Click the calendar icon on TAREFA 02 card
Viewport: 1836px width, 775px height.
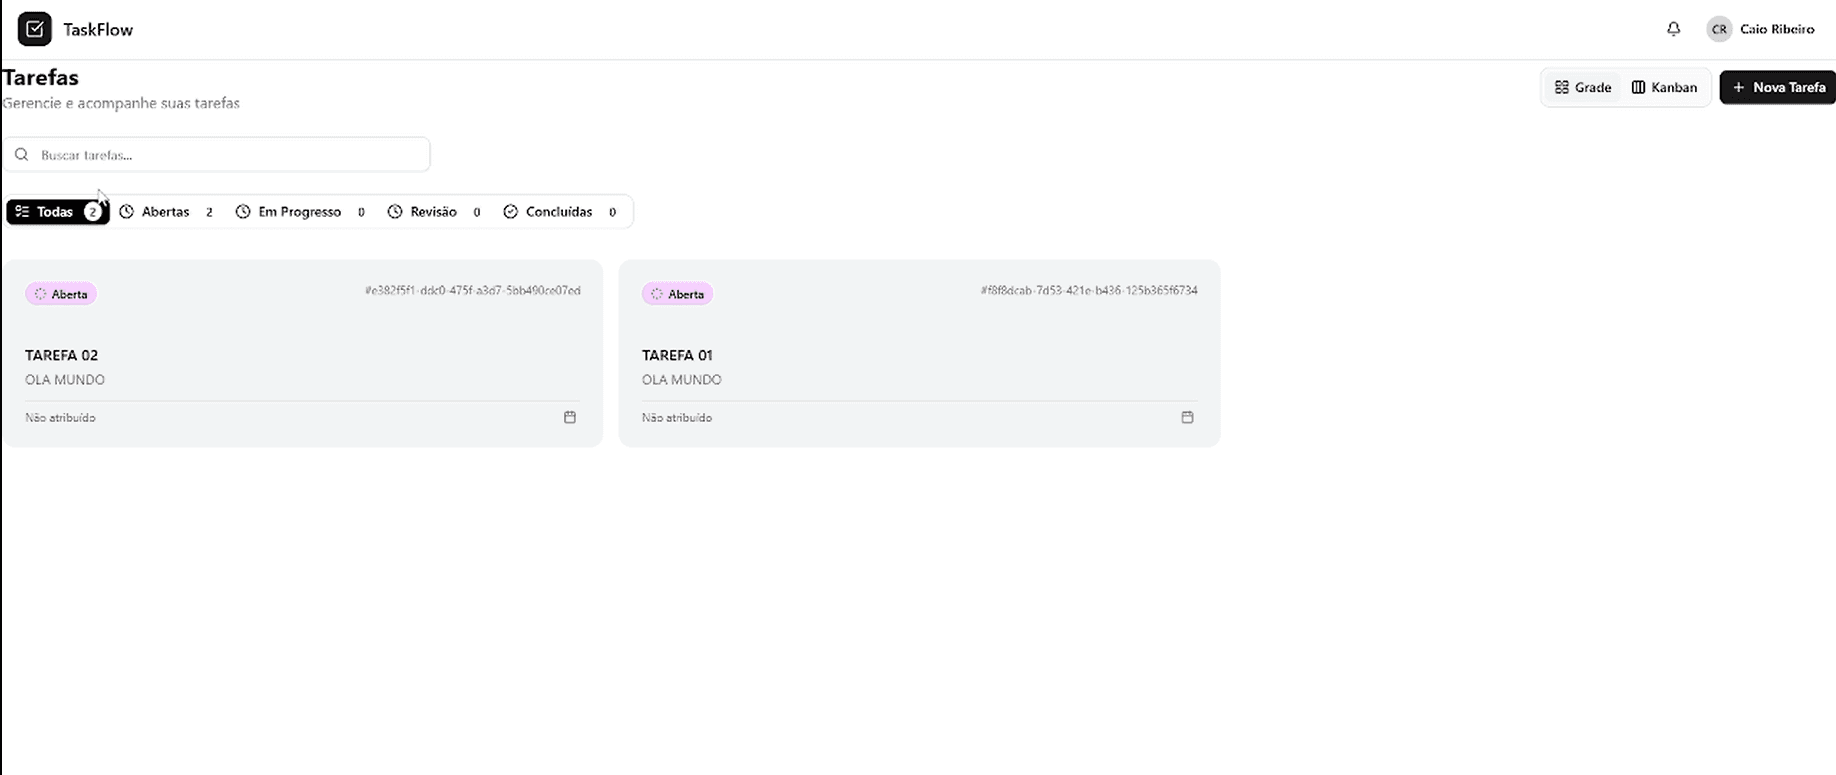570,417
